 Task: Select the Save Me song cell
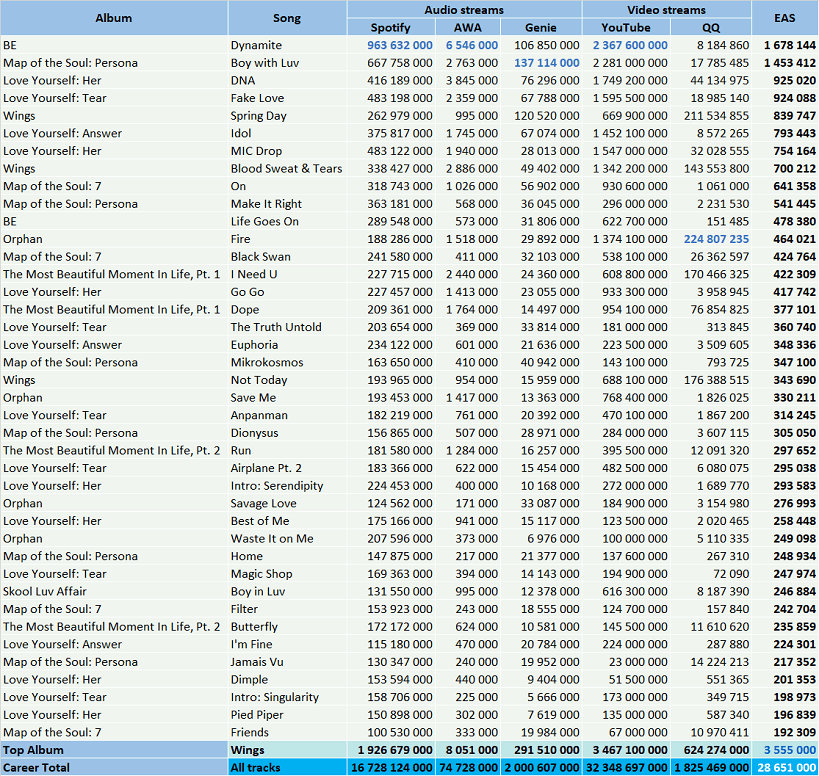(x=287, y=397)
